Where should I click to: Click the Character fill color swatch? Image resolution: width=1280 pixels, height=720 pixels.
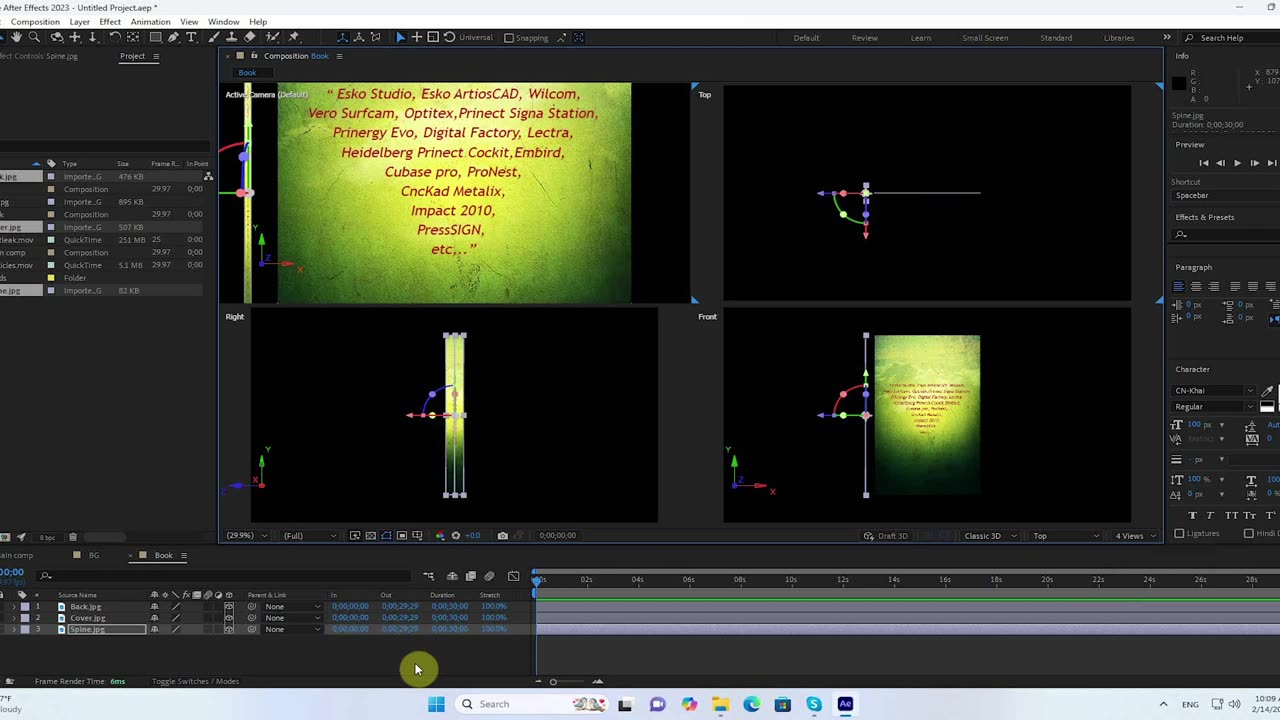click(x=1267, y=406)
